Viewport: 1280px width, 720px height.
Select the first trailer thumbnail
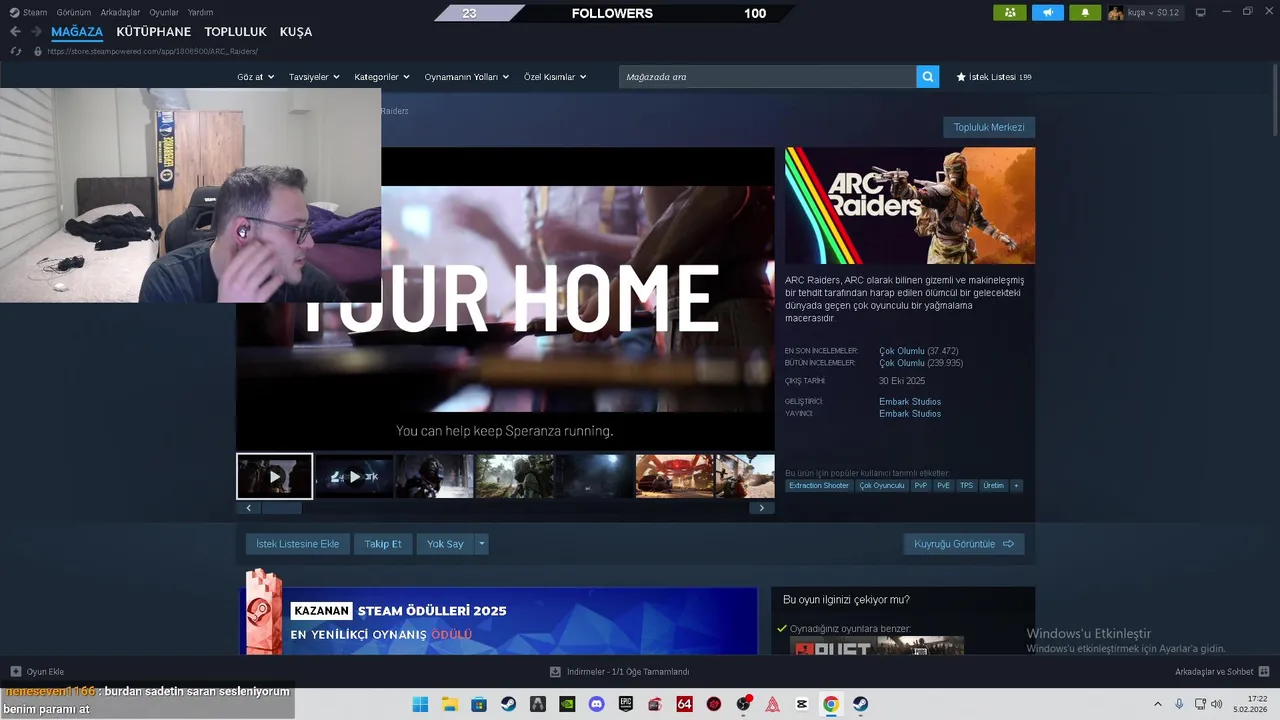(274, 476)
